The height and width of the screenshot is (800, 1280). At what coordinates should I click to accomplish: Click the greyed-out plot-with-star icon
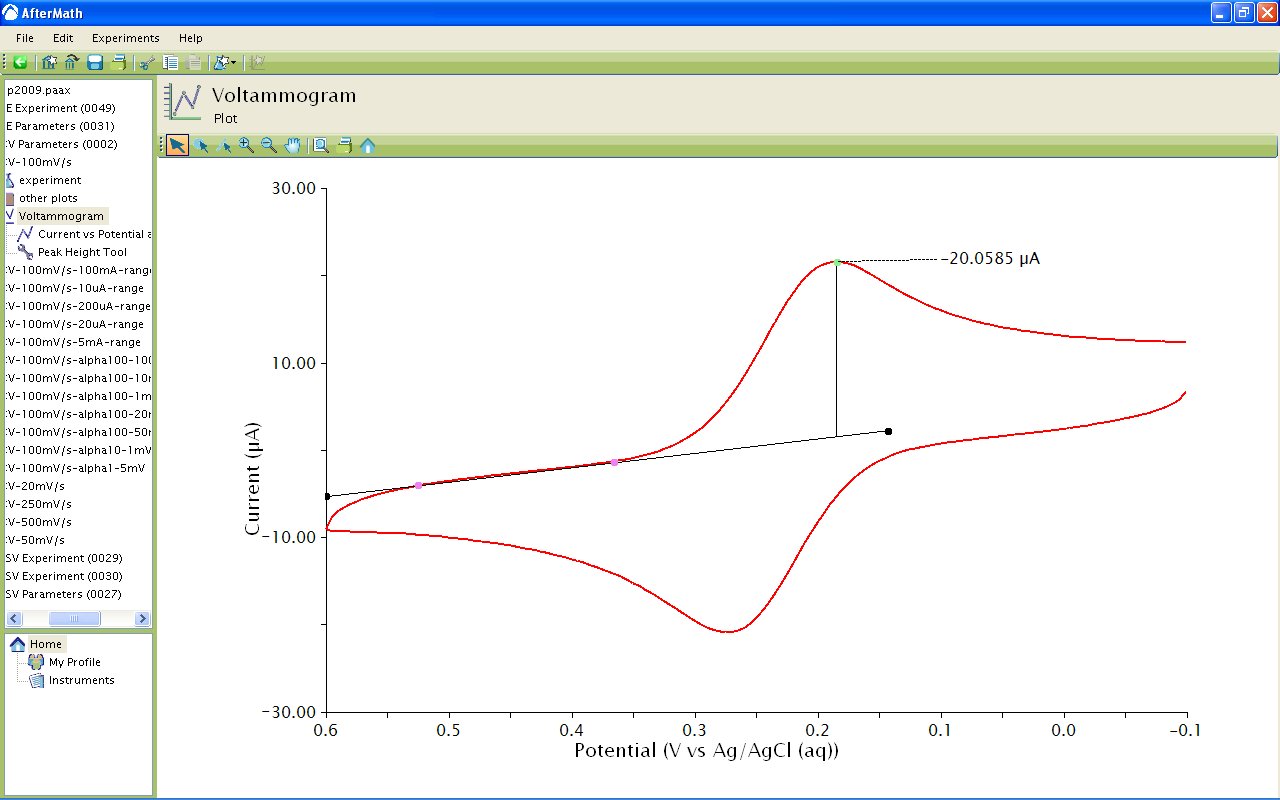click(x=258, y=62)
